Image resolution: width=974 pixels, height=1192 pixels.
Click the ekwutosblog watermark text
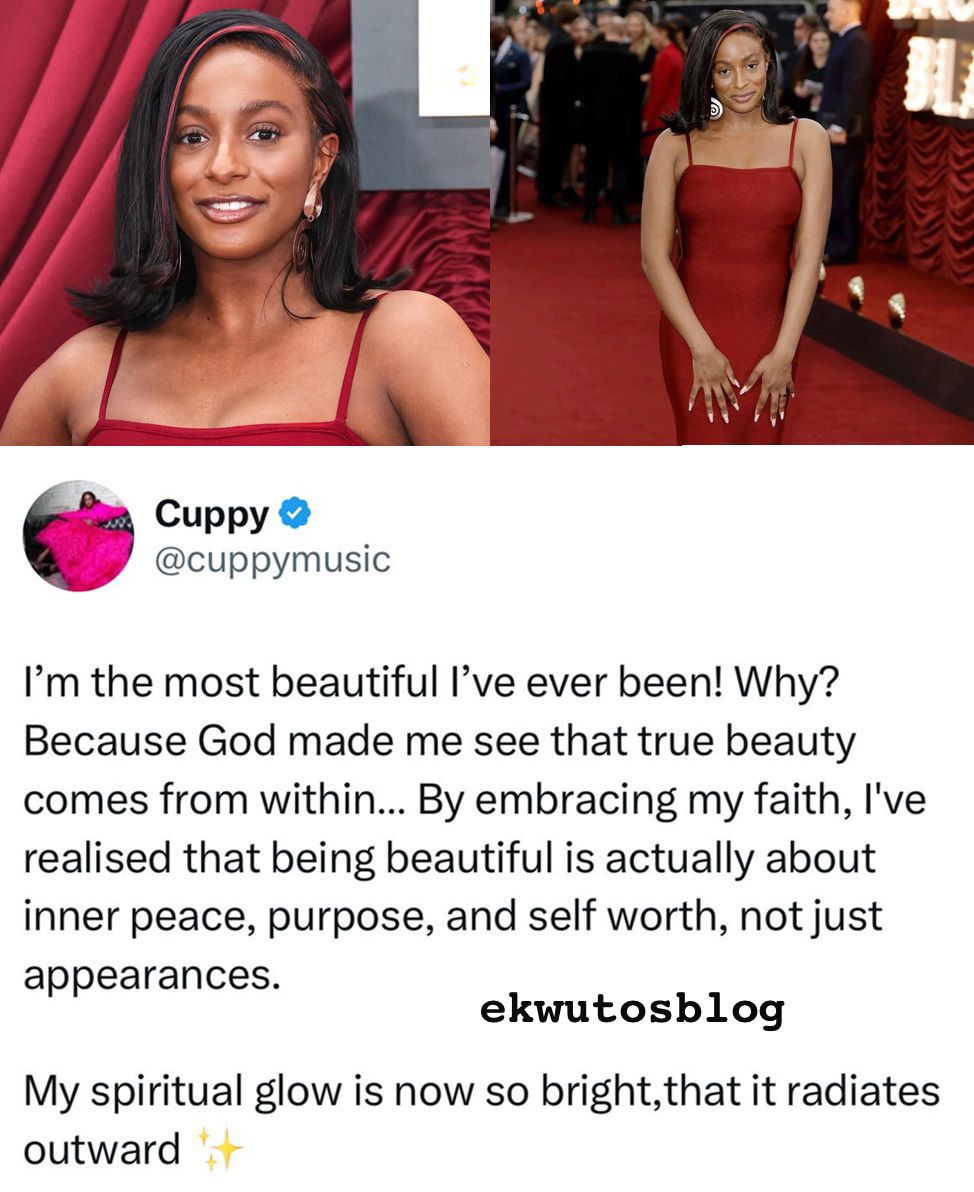tap(631, 1010)
